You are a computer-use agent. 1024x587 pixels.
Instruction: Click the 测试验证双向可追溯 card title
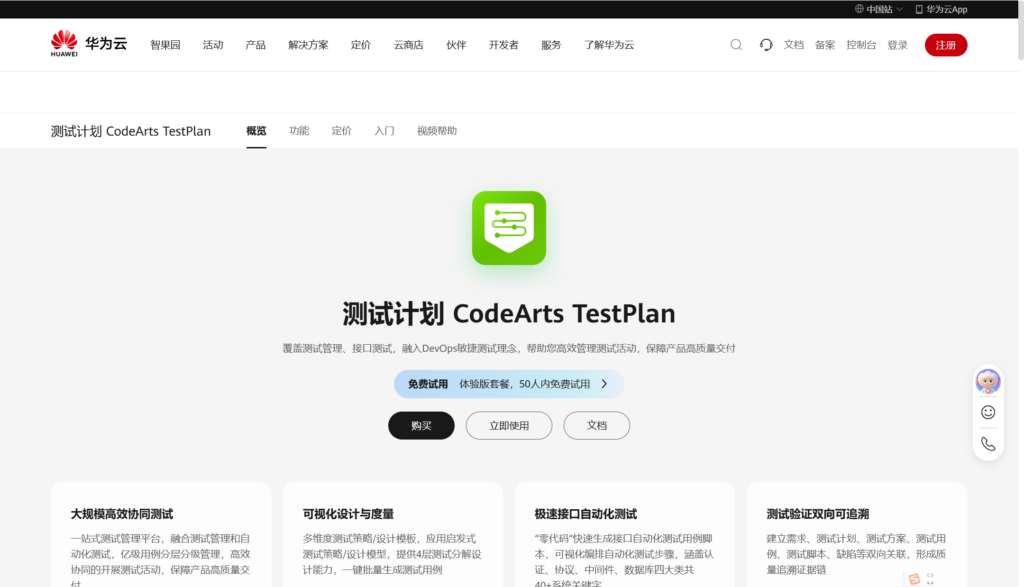click(x=818, y=514)
